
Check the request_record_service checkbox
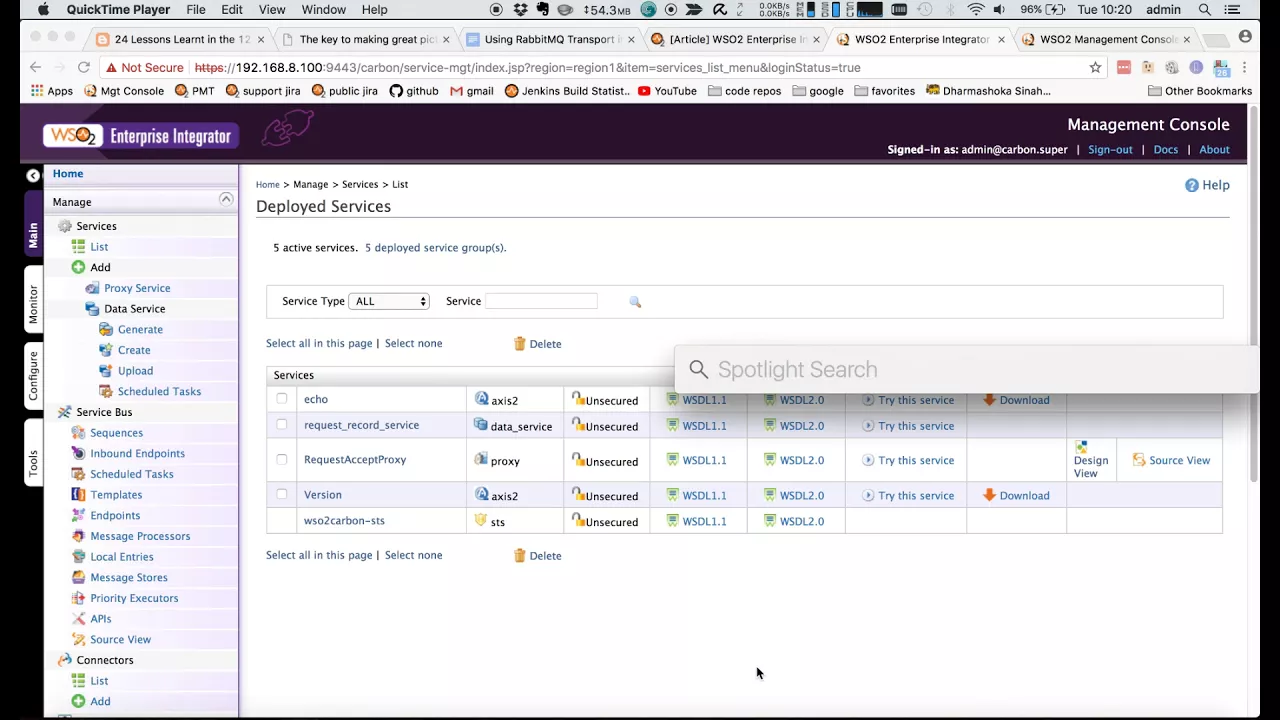282,425
